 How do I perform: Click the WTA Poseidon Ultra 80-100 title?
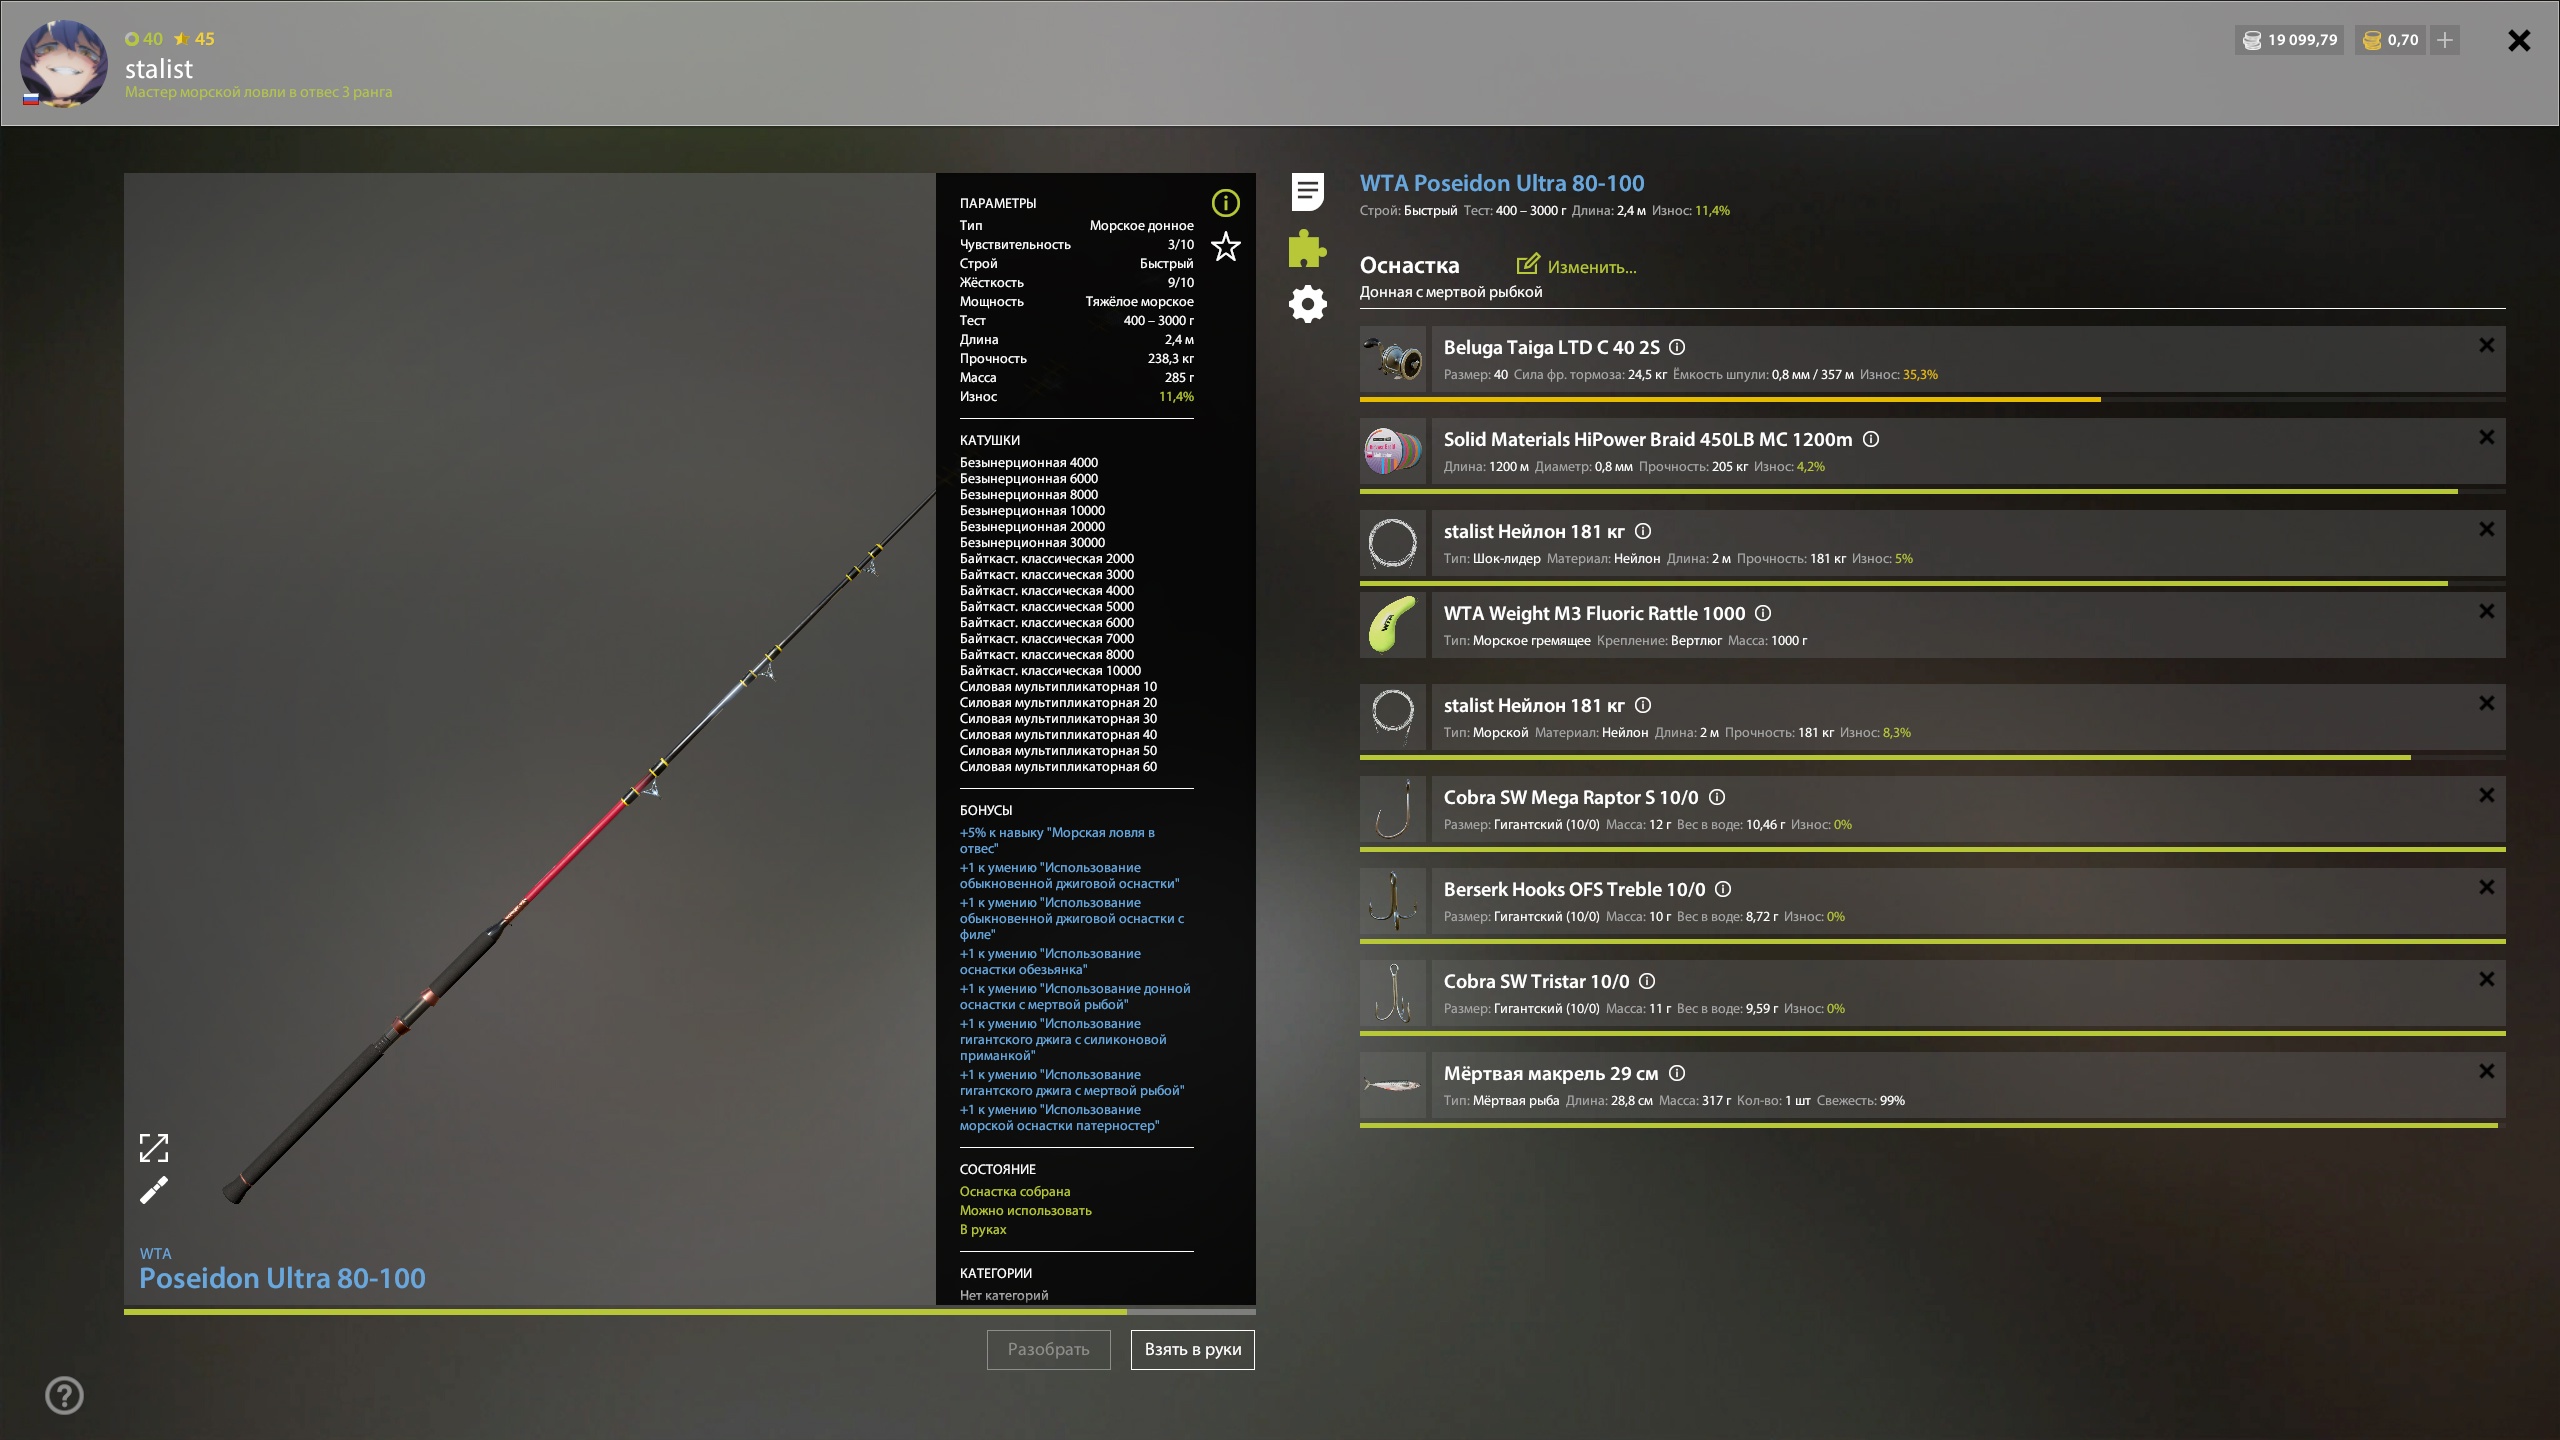pyautogui.click(x=1501, y=183)
